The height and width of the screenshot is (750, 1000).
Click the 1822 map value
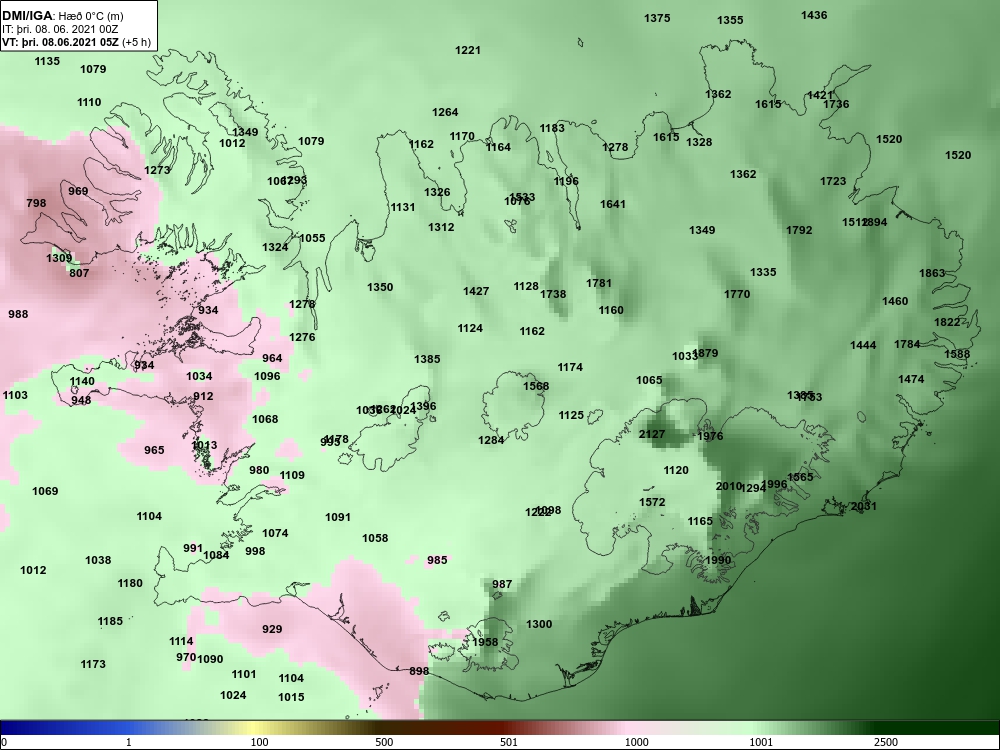pyautogui.click(x=947, y=323)
